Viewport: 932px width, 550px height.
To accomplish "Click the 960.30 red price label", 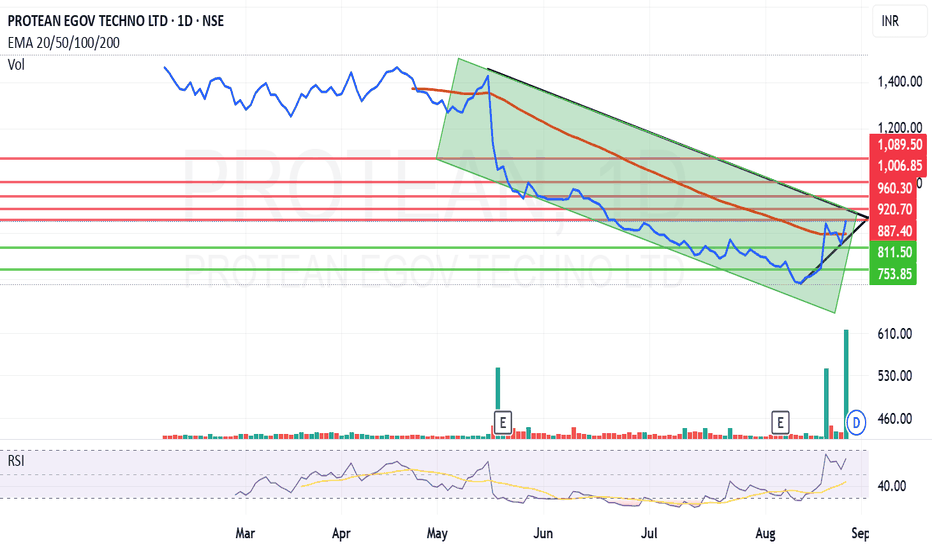I will (x=894, y=188).
